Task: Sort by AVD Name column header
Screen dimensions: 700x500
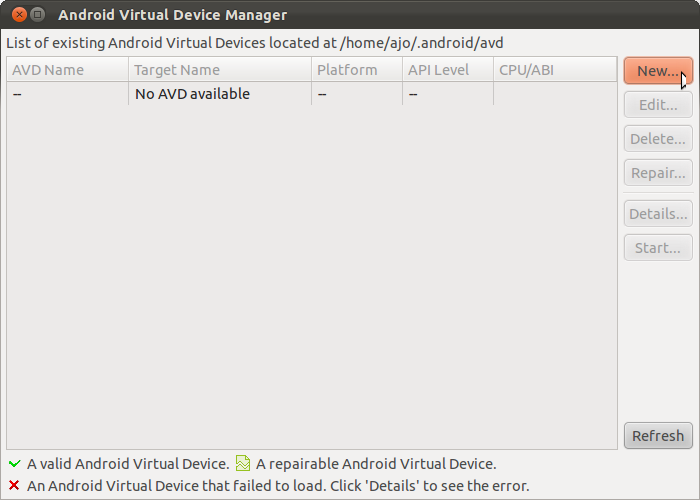Action: [67, 70]
